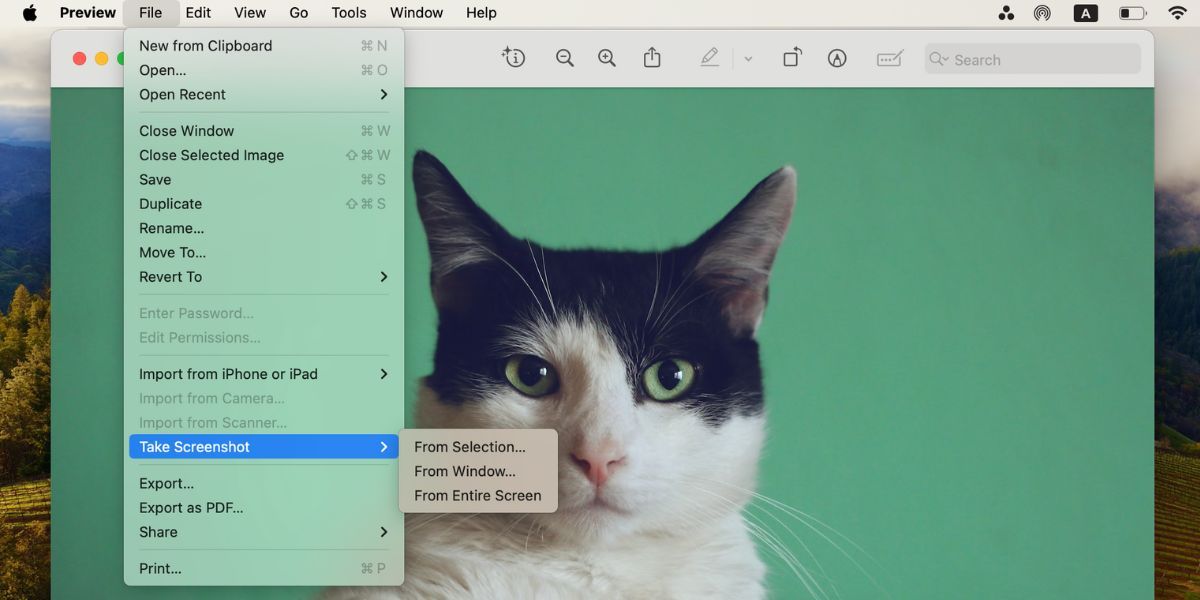Image resolution: width=1200 pixels, height=600 pixels.
Task: Rotate the image using the rotate icon
Action: click(x=791, y=57)
